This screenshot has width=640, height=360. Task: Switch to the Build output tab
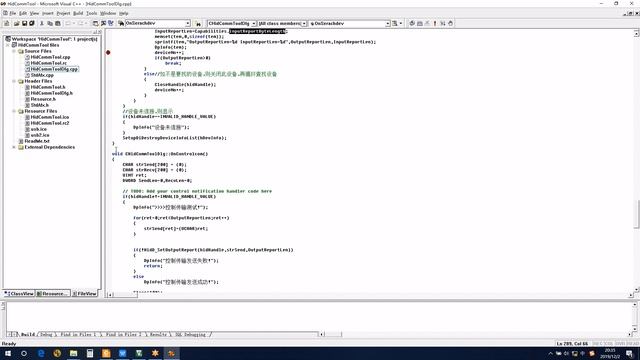tap(28, 334)
